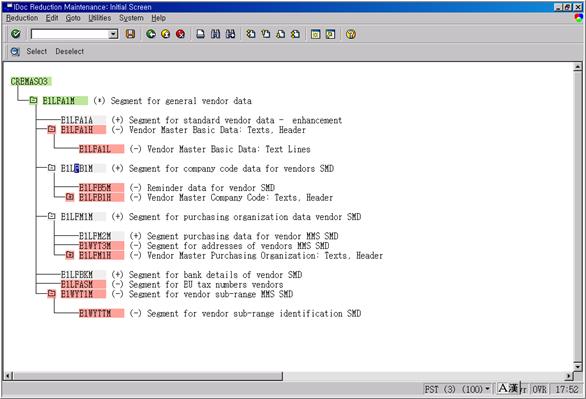Screen dimensions: 586x399
Task: Click the Print icon in toolbar
Action: tap(201, 34)
